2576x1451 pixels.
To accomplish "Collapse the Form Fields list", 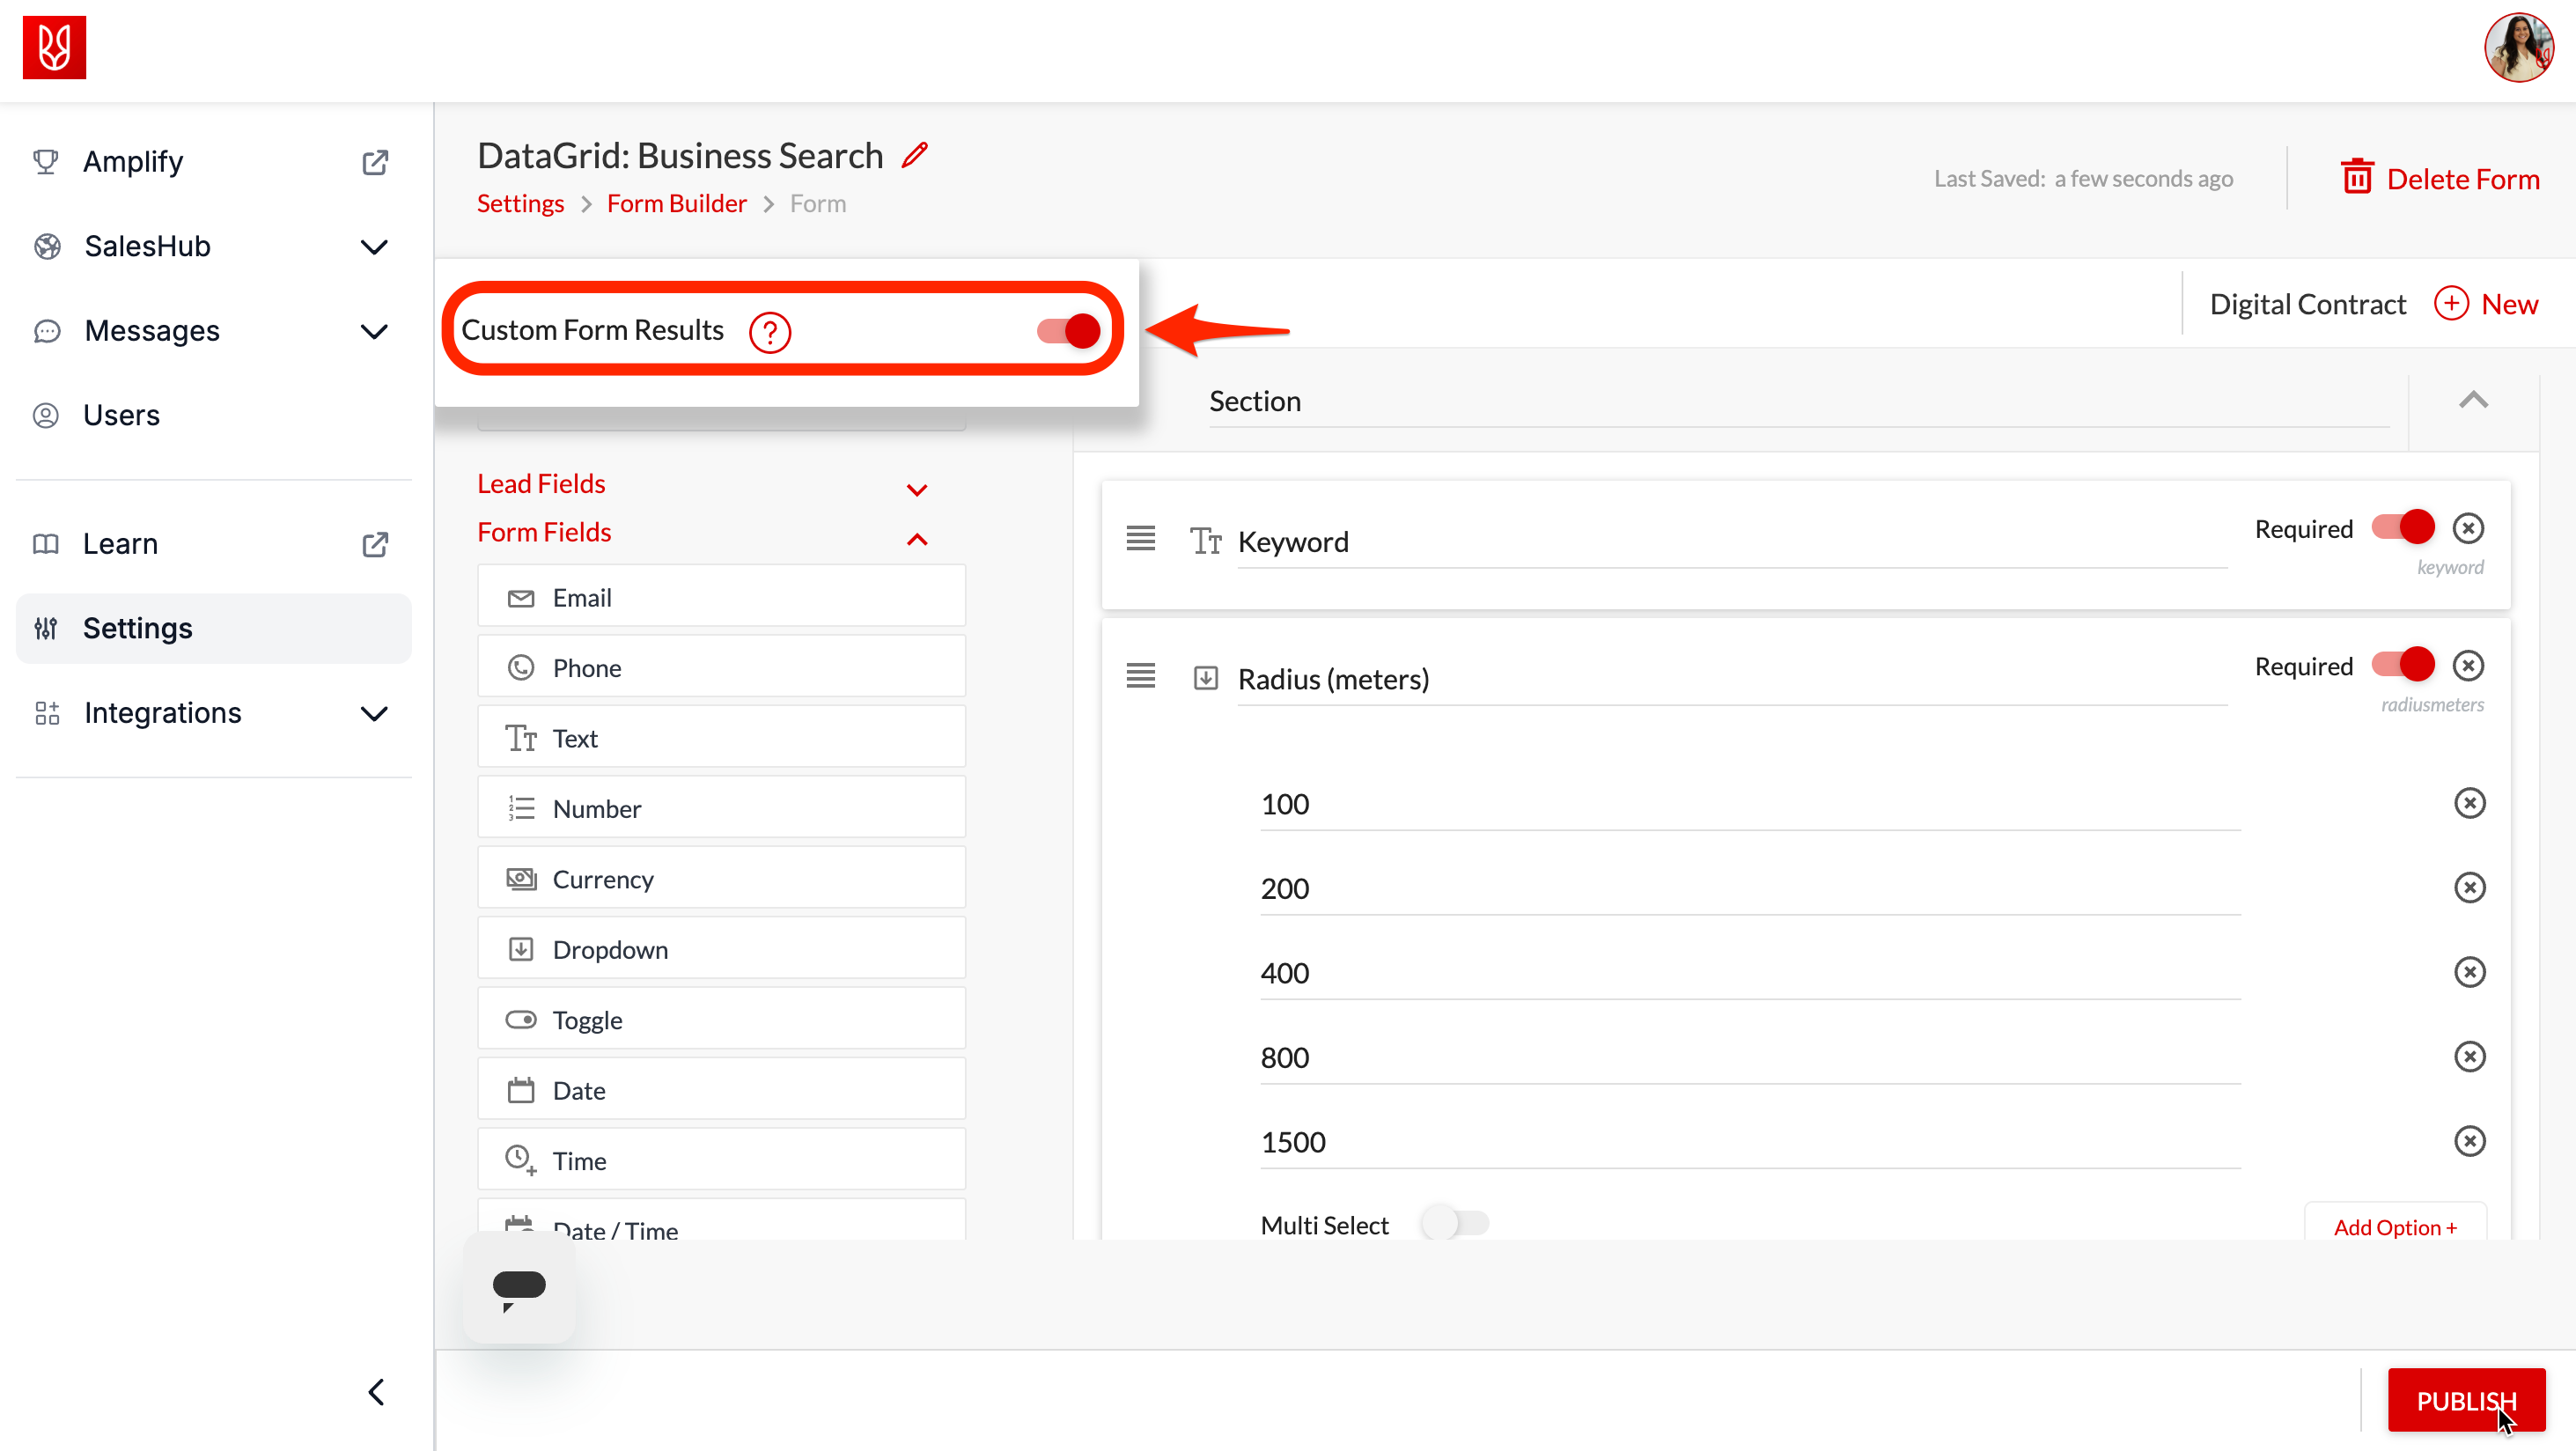I will coord(916,539).
